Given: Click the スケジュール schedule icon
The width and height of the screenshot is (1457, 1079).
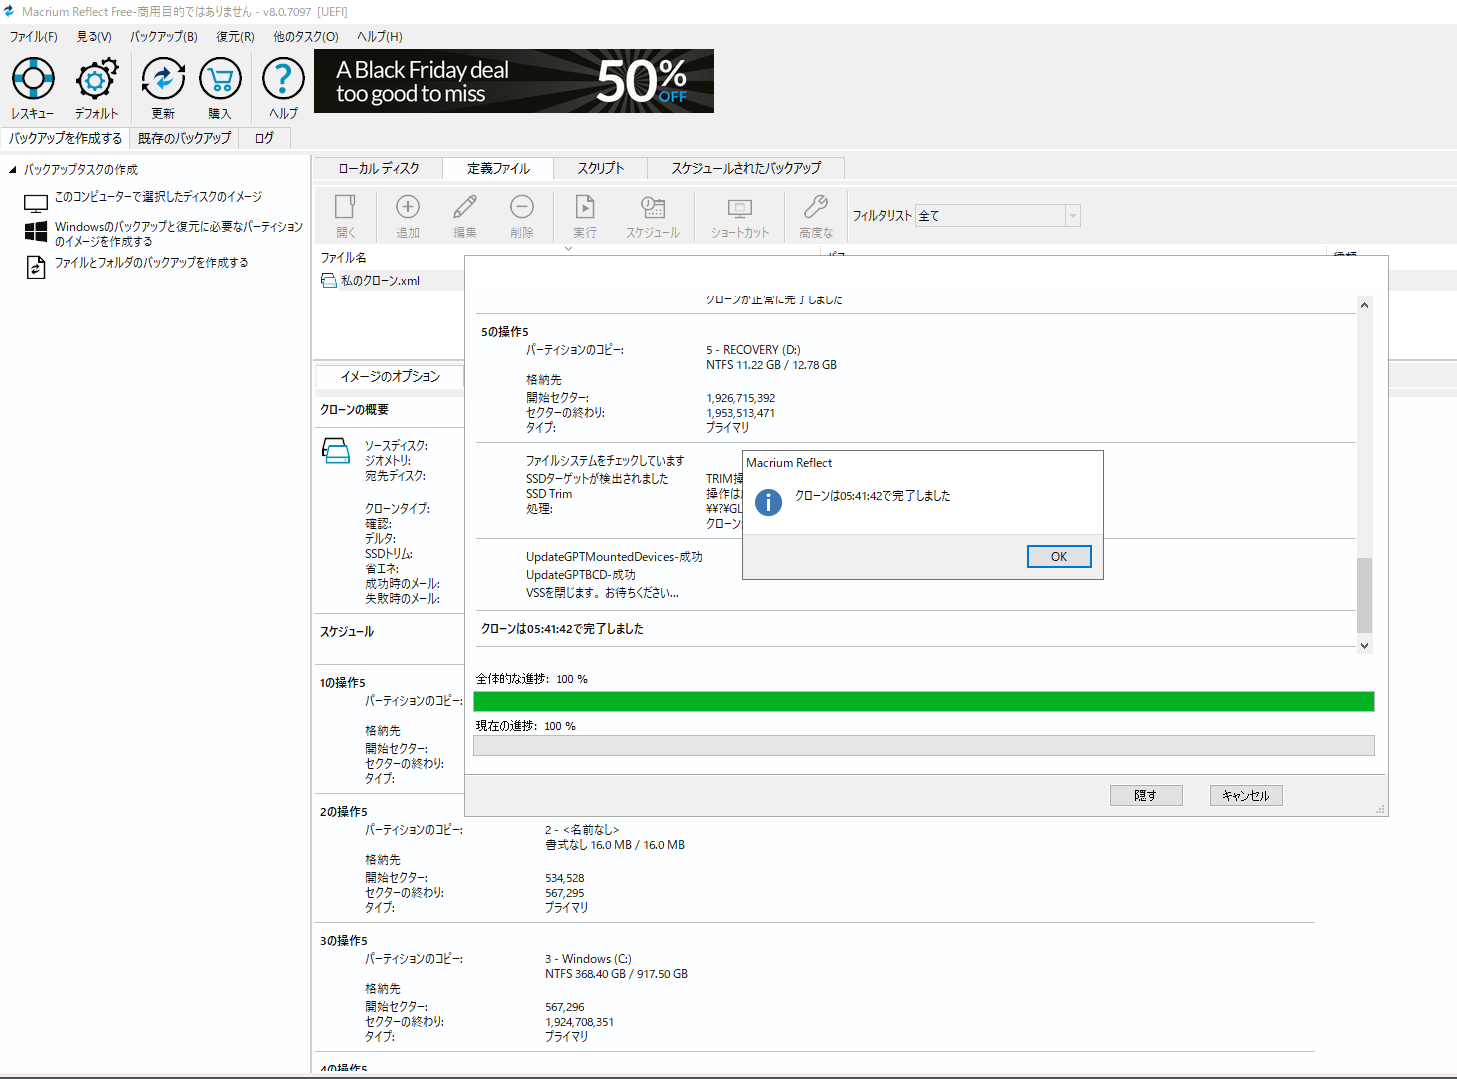Looking at the screenshot, I should pos(652,208).
